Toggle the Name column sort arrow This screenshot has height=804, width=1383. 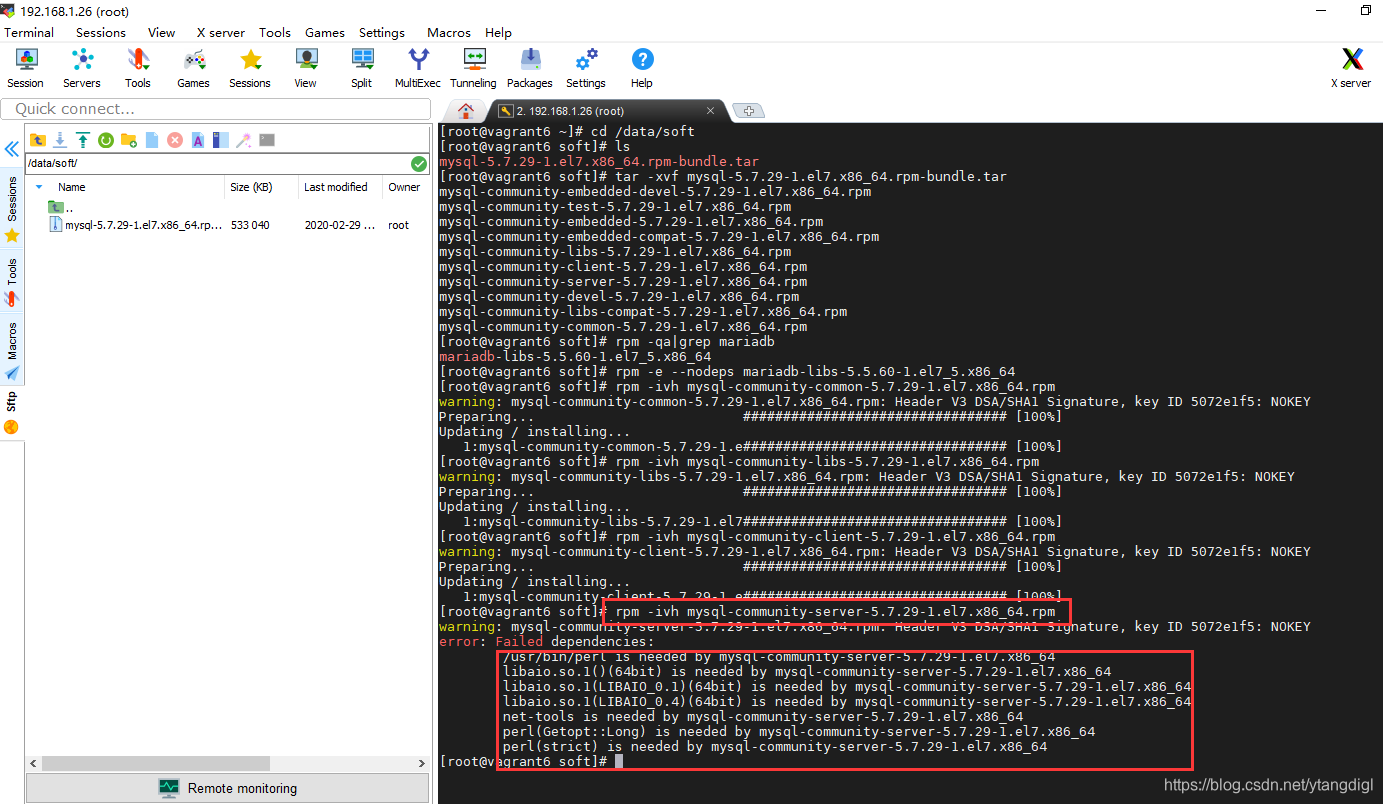coord(39,187)
